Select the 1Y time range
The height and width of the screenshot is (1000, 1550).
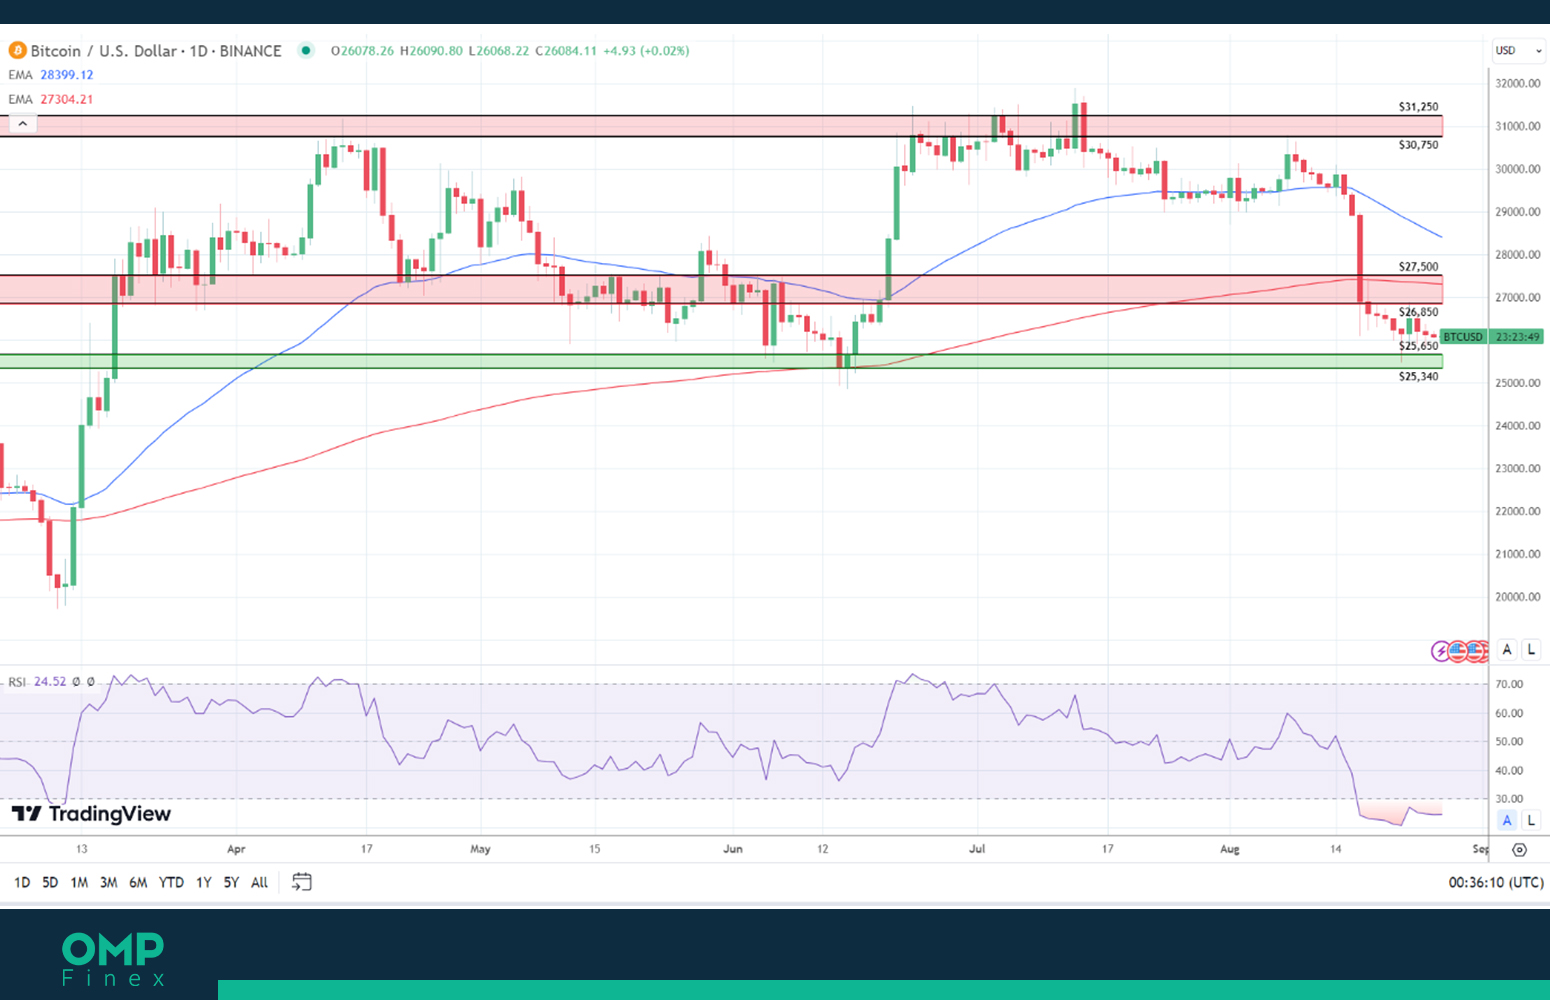[203, 882]
